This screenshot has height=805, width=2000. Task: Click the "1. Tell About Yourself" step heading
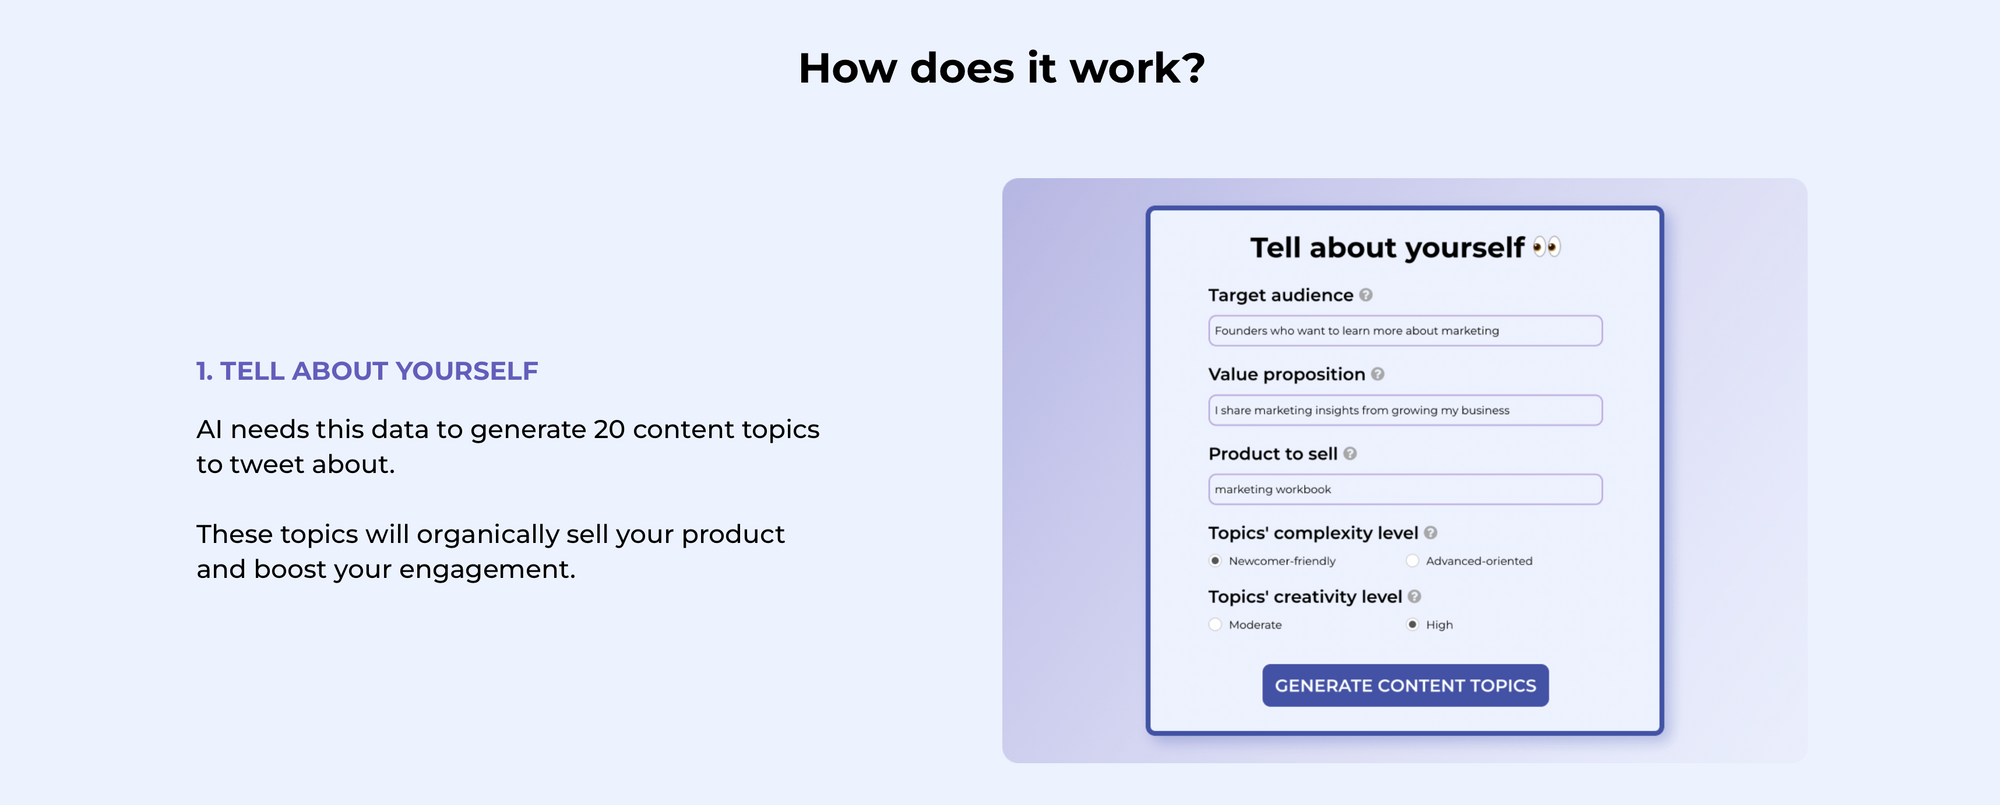367,371
